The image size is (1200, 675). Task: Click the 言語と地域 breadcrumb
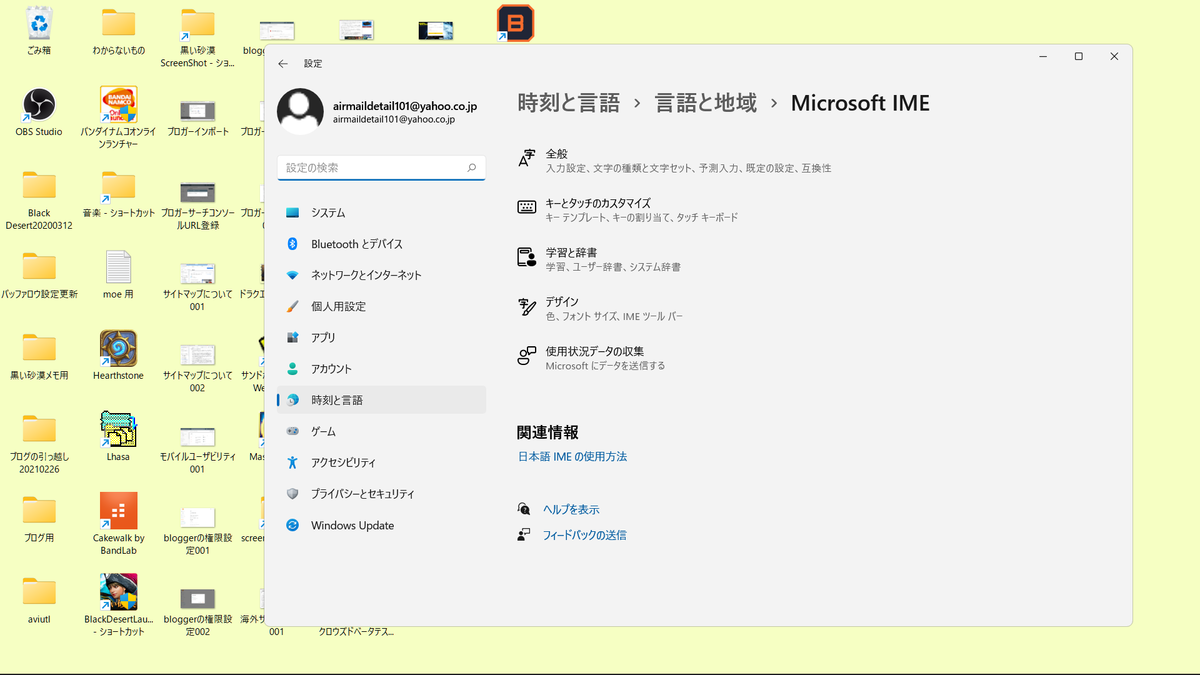click(x=706, y=102)
